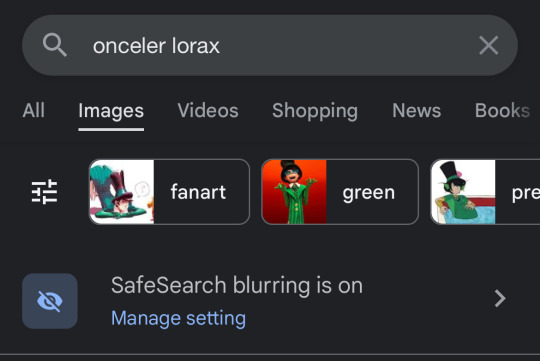Click inside the onceler lorax search field
540x361 pixels.
tap(270, 45)
